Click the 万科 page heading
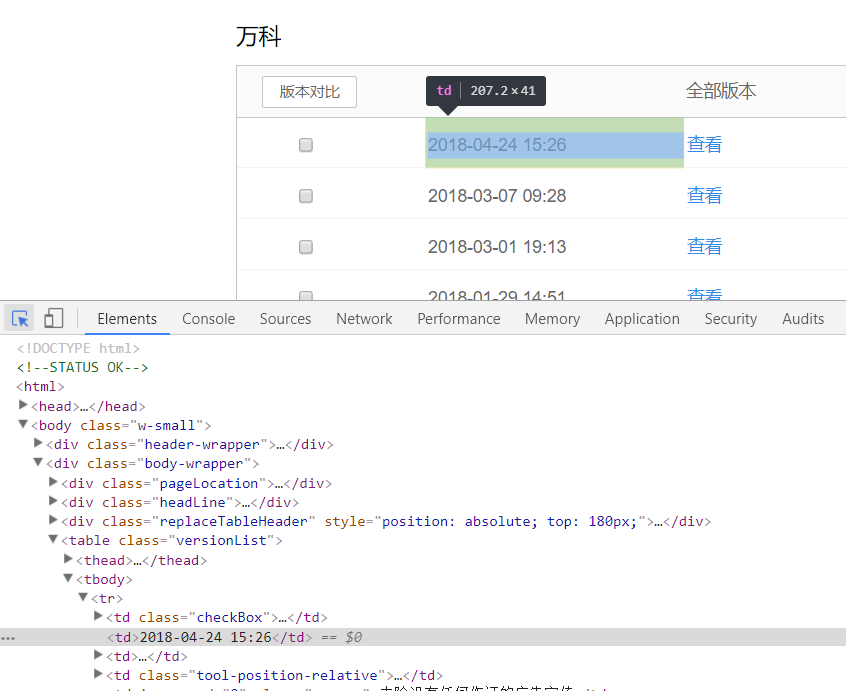 coord(258,37)
